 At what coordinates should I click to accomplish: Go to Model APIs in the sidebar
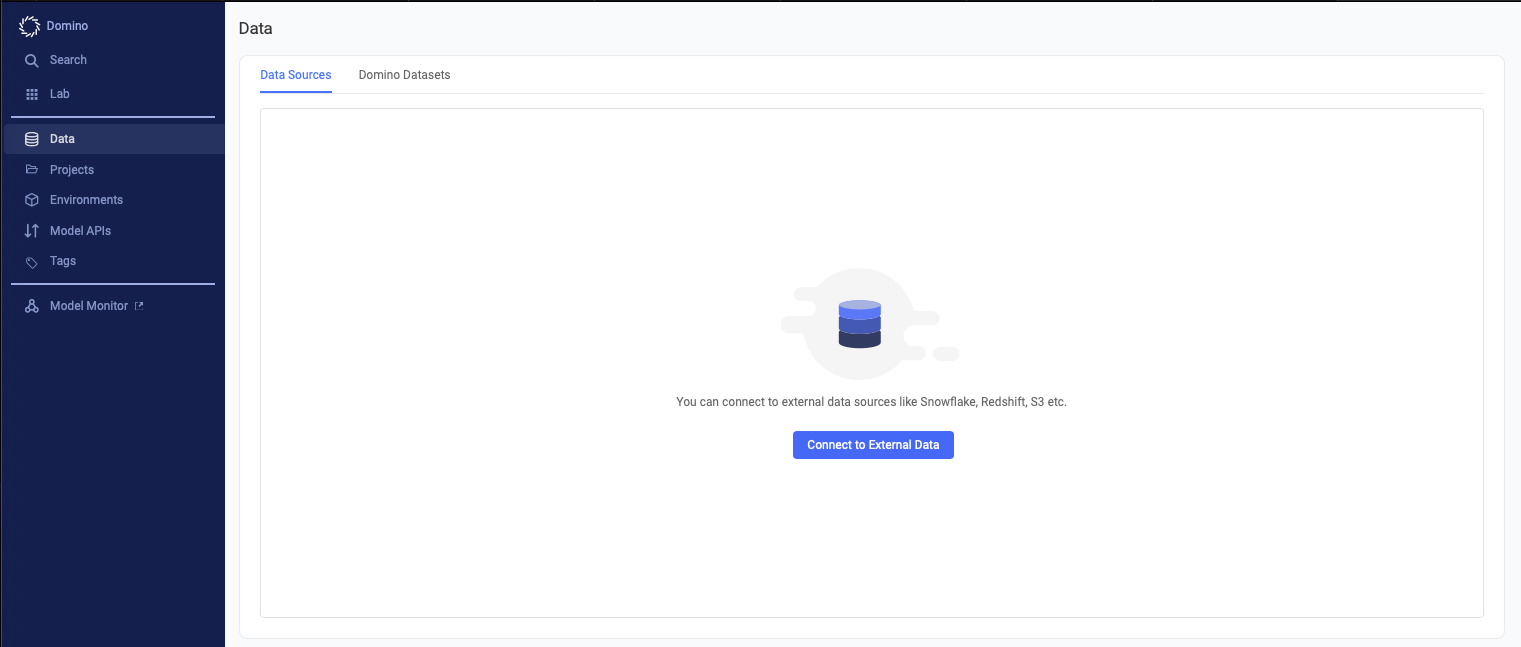80,230
